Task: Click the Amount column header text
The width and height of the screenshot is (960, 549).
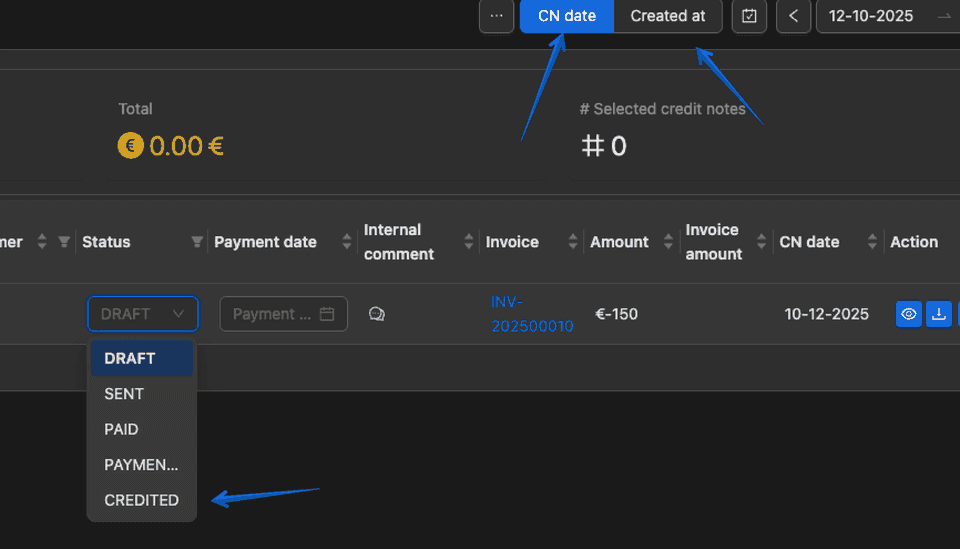Action: tap(619, 242)
